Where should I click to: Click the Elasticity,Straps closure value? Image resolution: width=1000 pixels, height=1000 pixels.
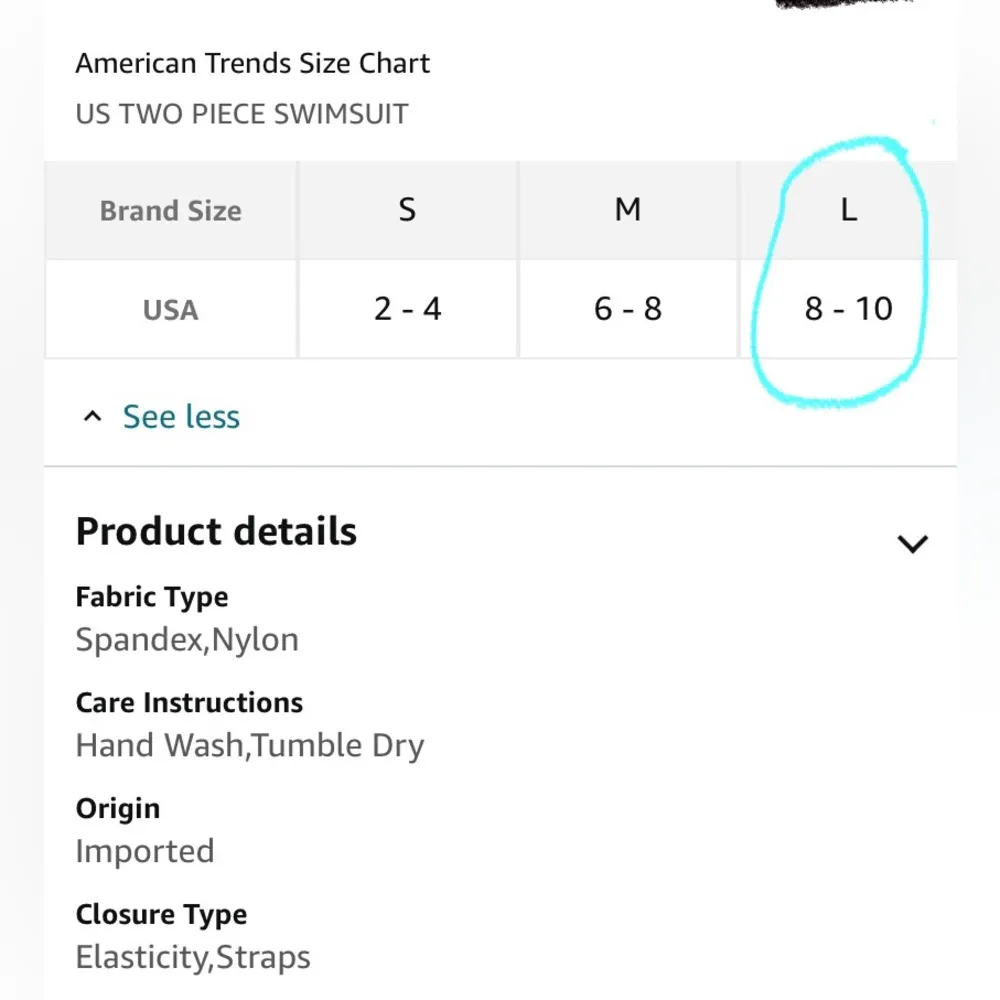pyautogui.click(x=193, y=957)
